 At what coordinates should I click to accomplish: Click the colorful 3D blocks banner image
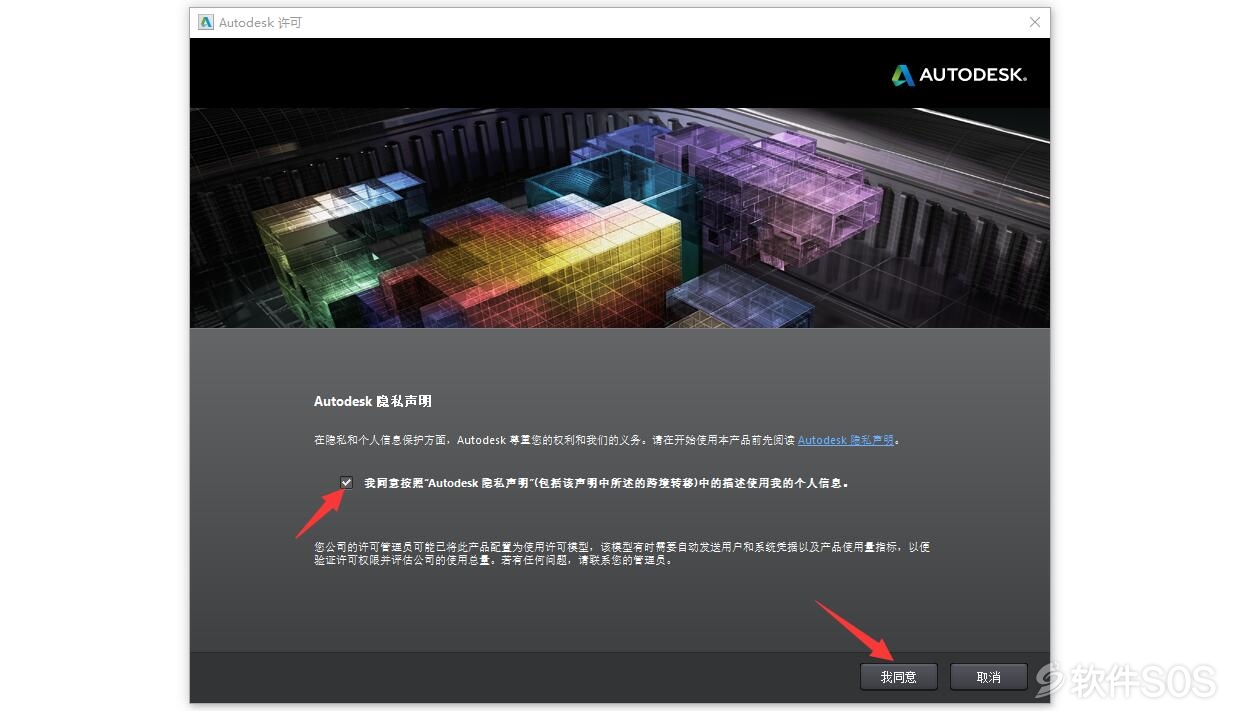pyautogui.click(x=620, y=218)
